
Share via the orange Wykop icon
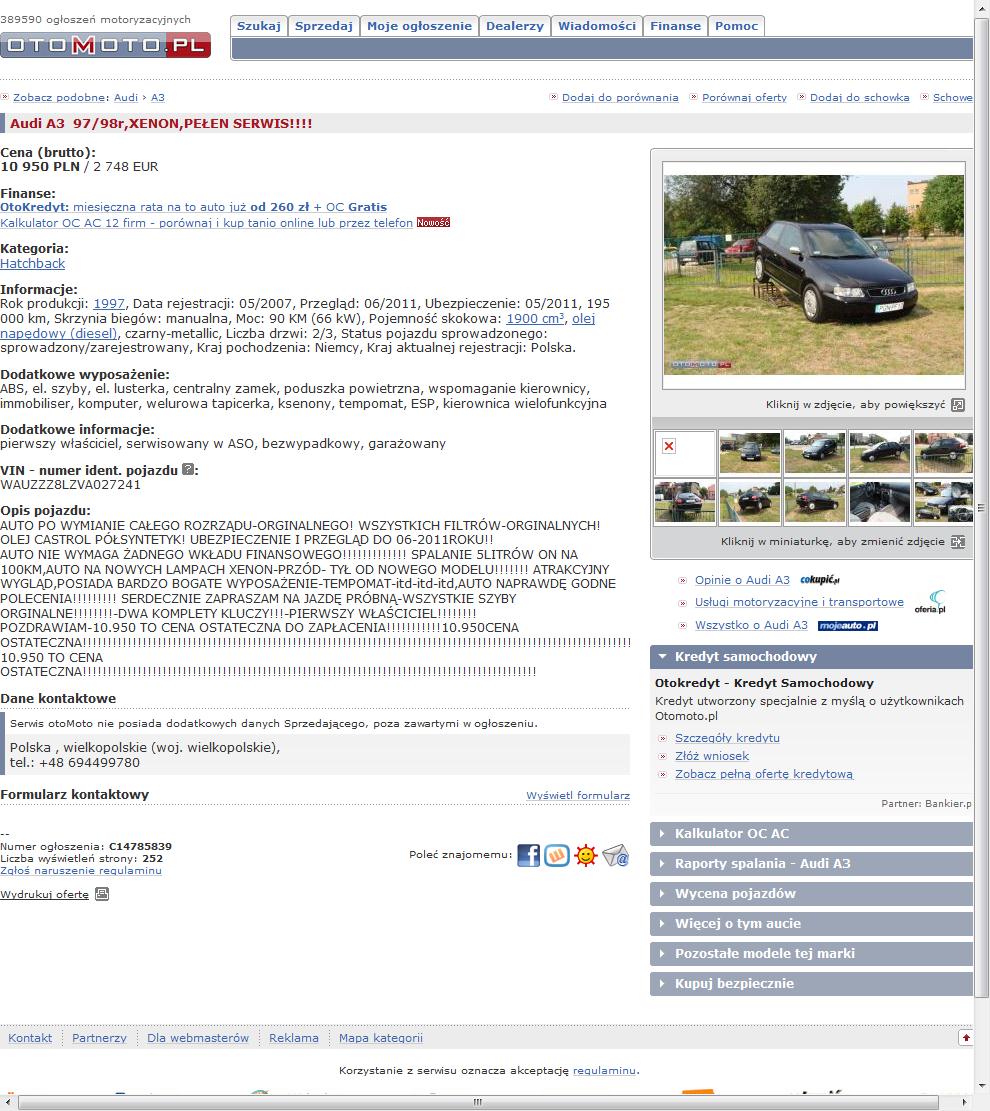coord(557,855)
